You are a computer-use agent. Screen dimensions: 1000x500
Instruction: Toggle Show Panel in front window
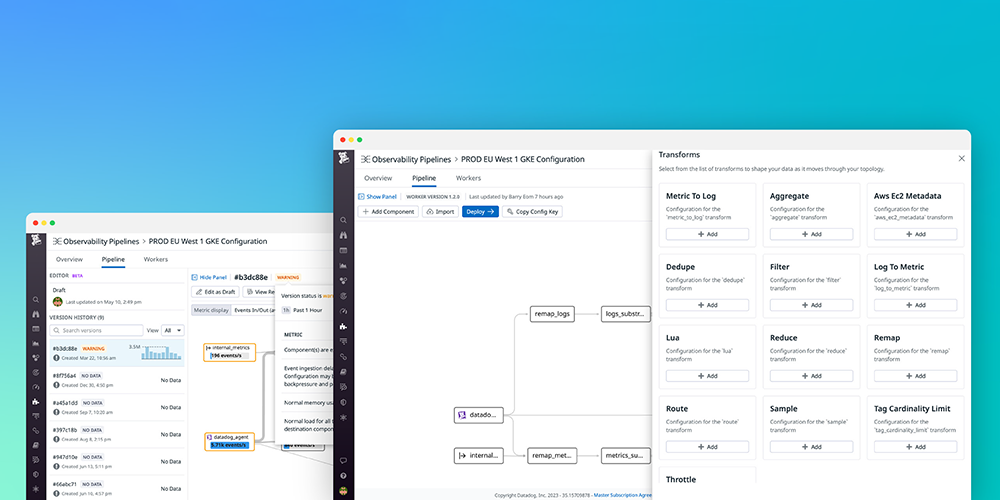click(378, 196)
